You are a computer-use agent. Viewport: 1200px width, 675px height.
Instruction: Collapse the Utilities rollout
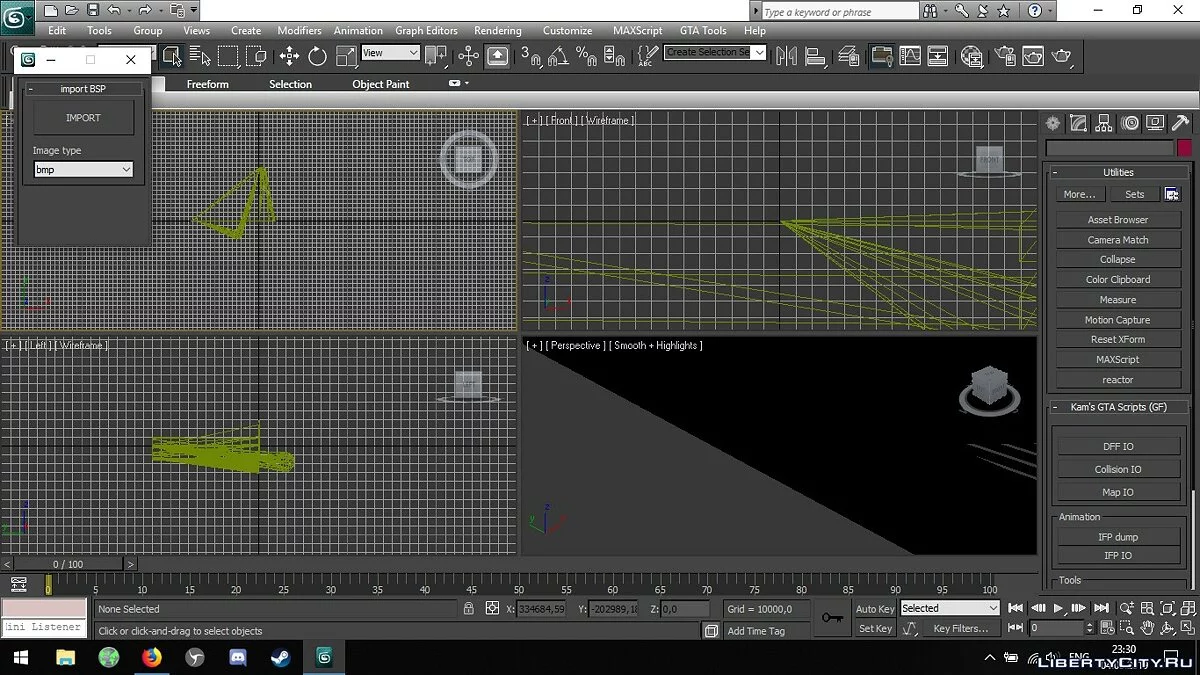point(1117,172)
